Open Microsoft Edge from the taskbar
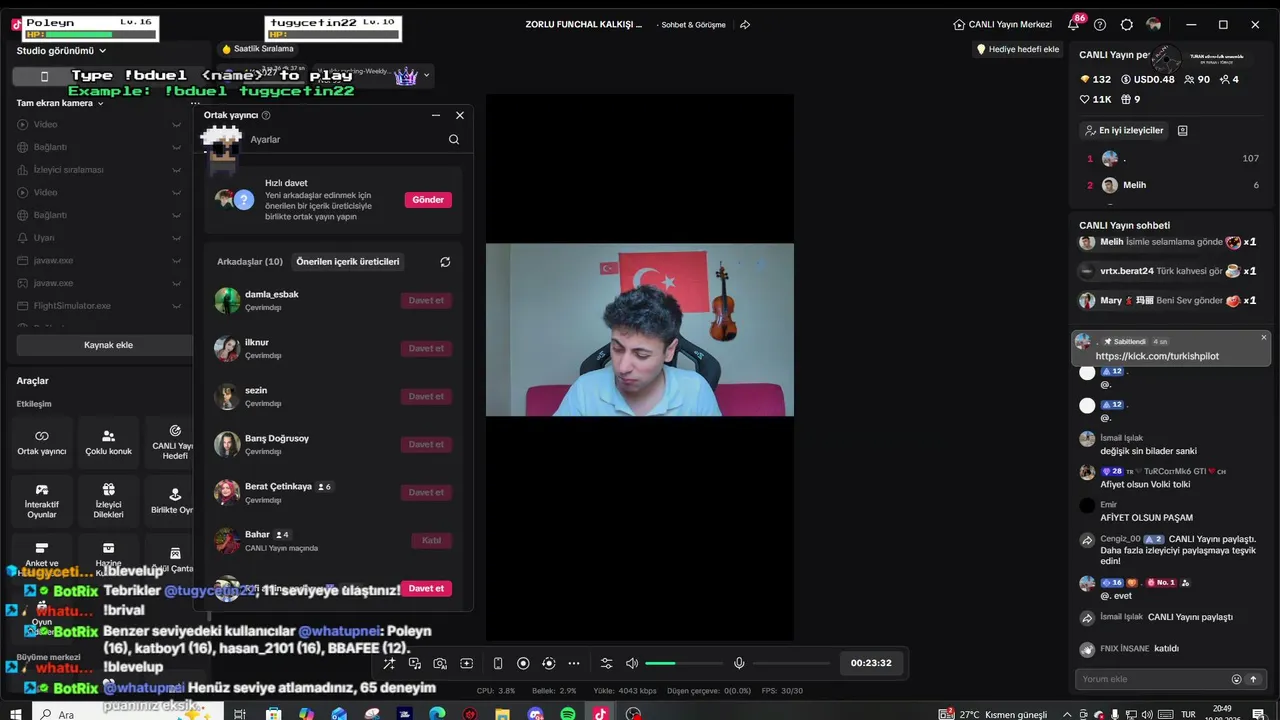The image size is (1280, 720). pyautogui.click(x=437, y=714)
